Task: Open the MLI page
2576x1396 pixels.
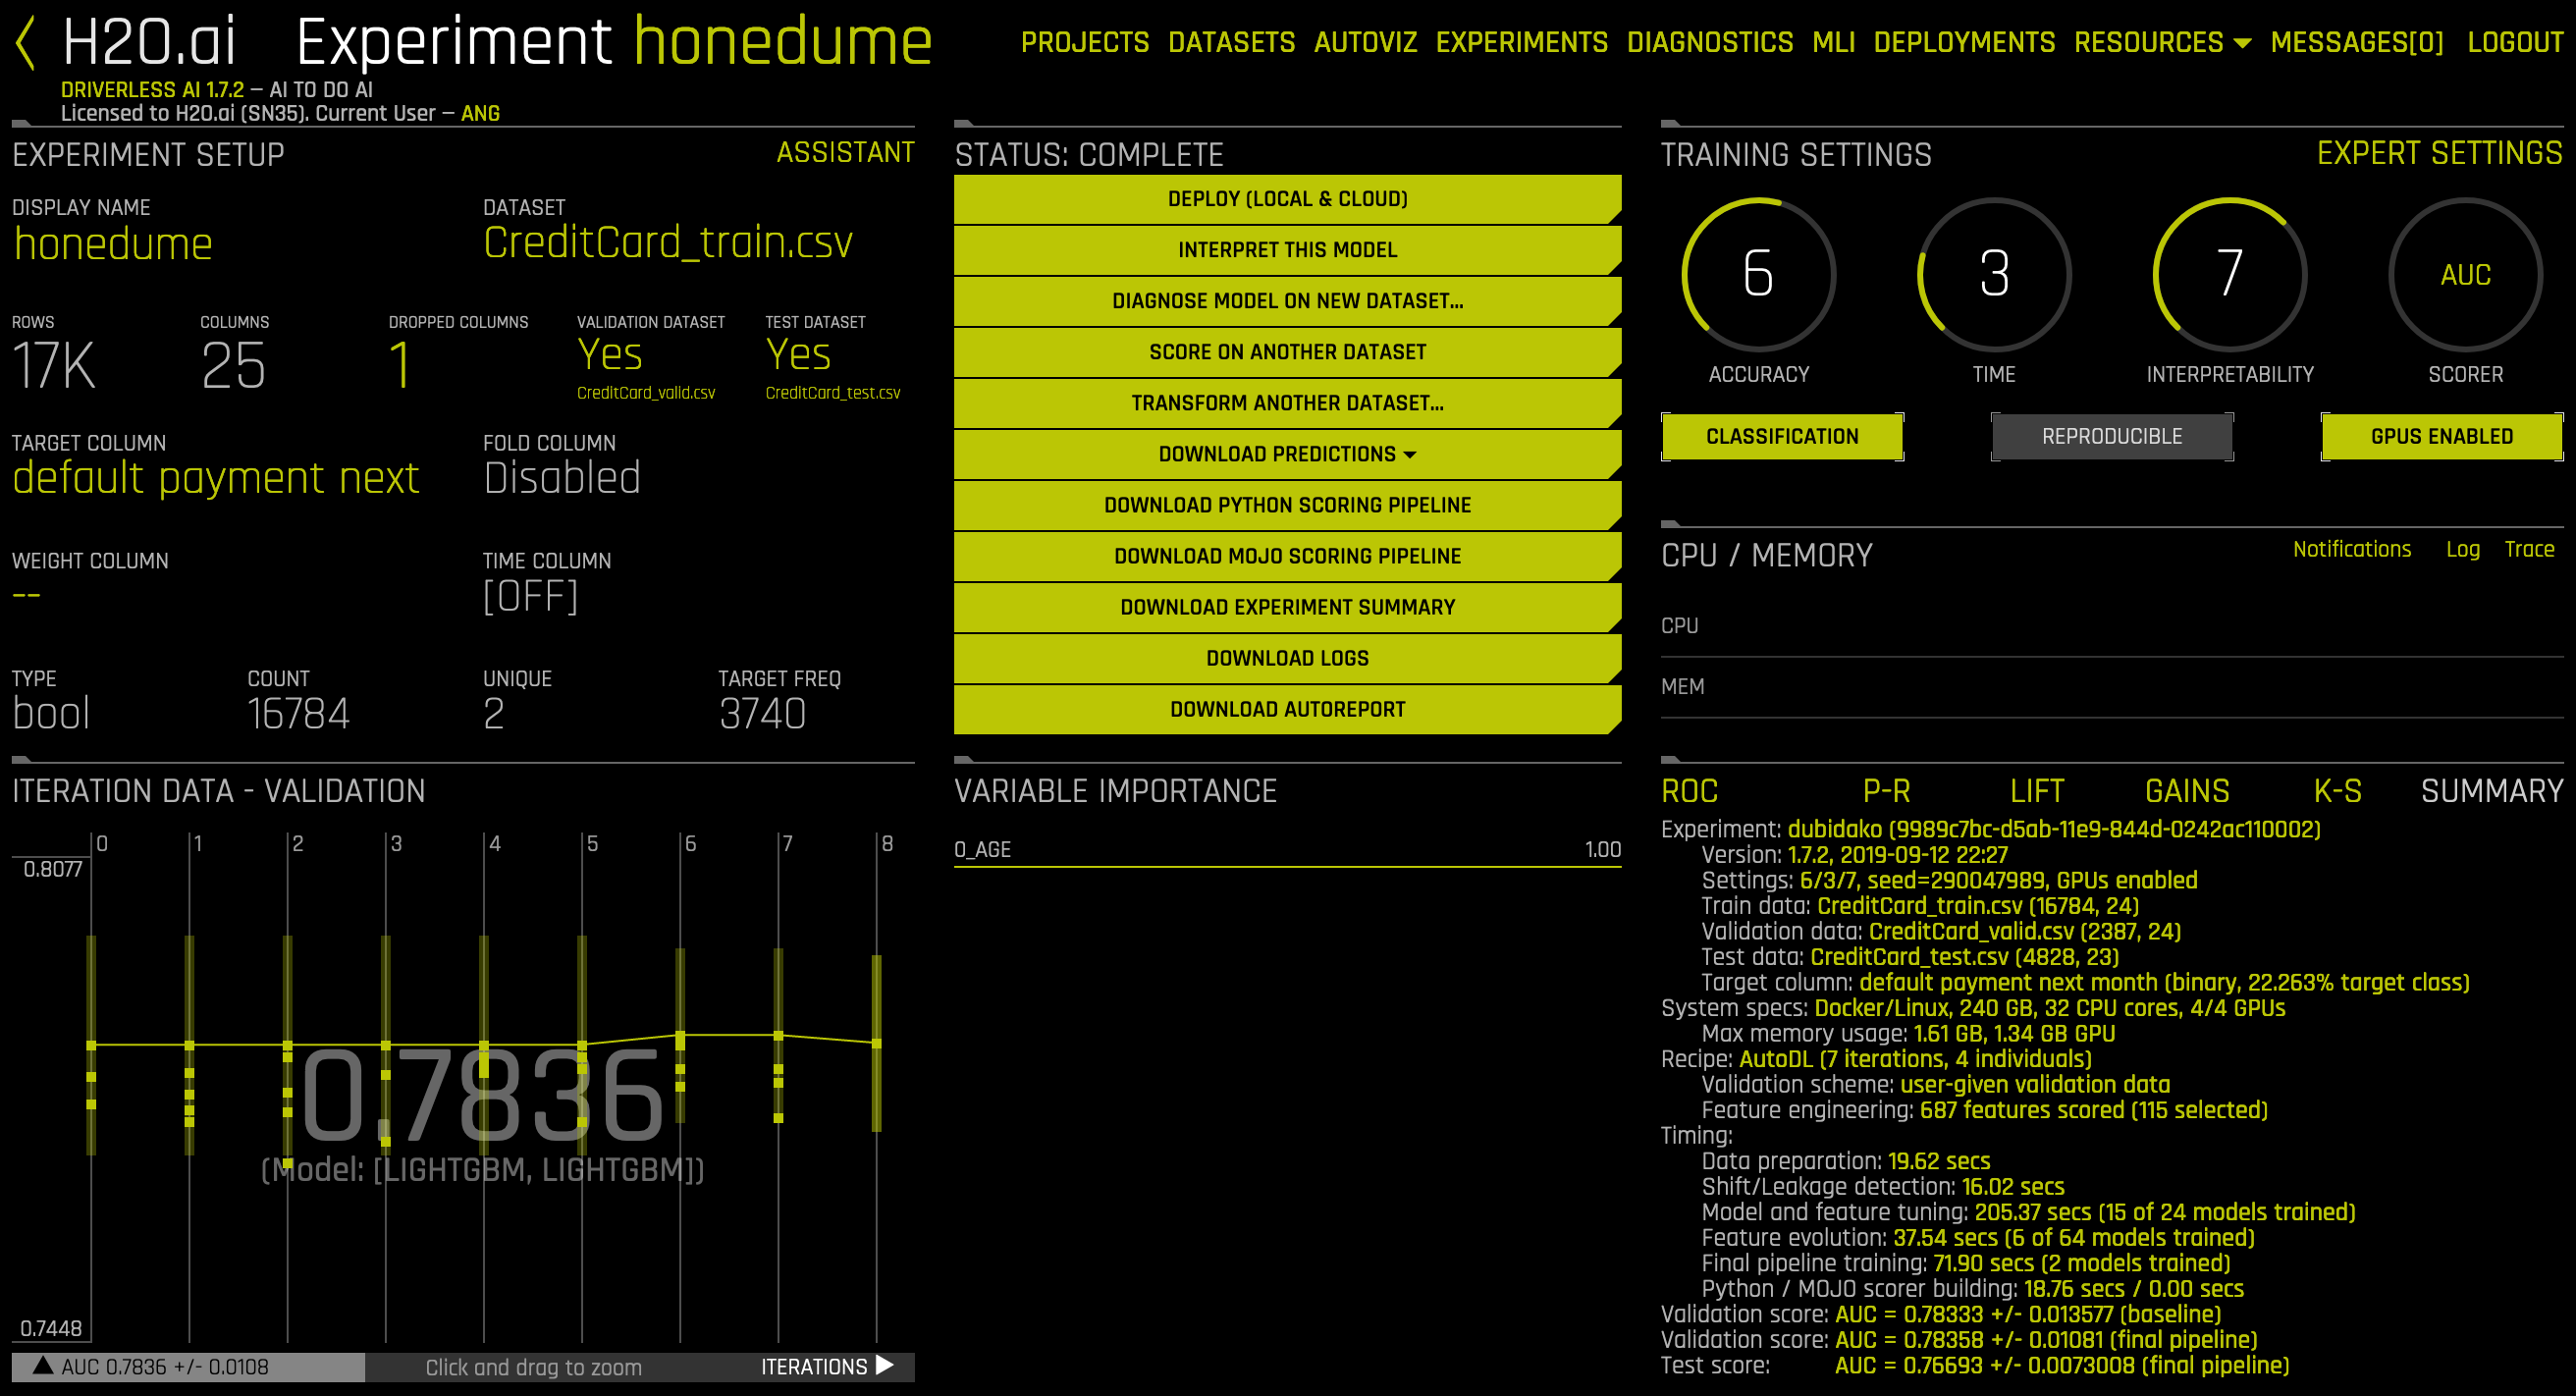Action: tap(1833, 42)
